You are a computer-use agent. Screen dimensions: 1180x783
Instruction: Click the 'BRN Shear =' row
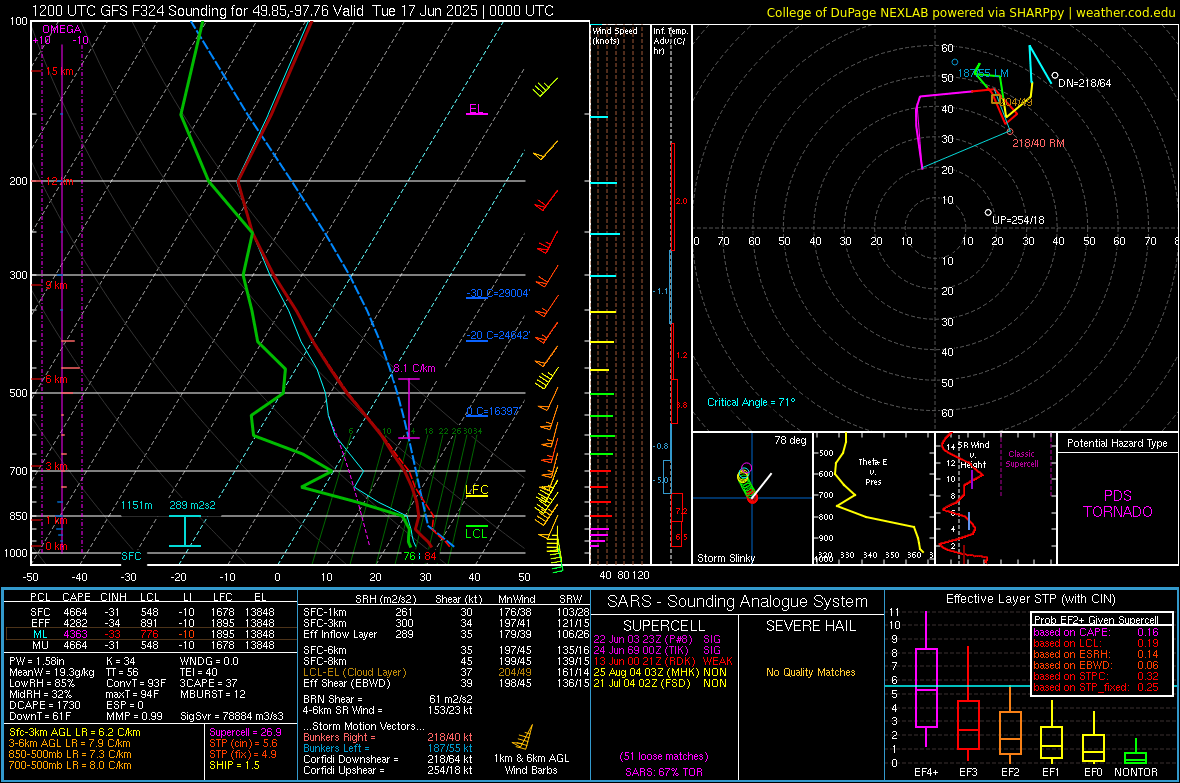coord(388,699)
